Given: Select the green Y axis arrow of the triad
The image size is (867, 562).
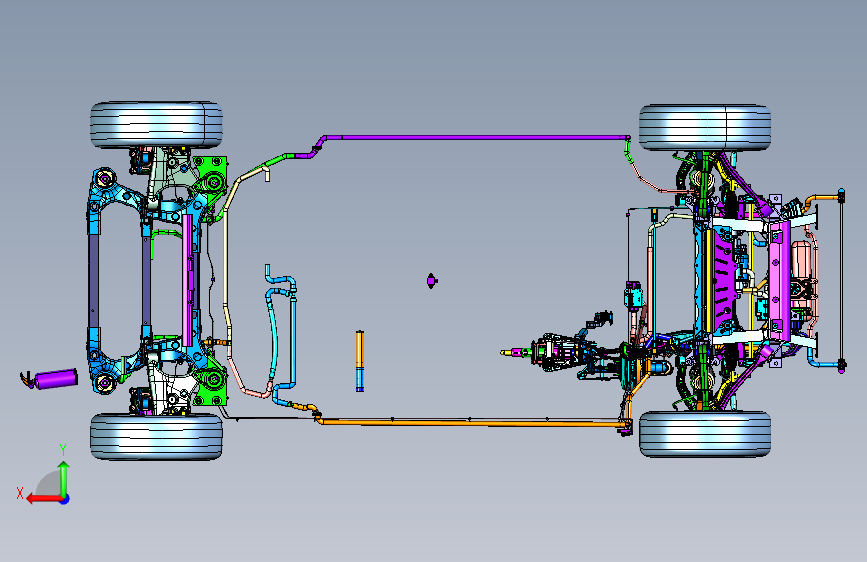Looking at the screenshot, I should pos(64,479).
